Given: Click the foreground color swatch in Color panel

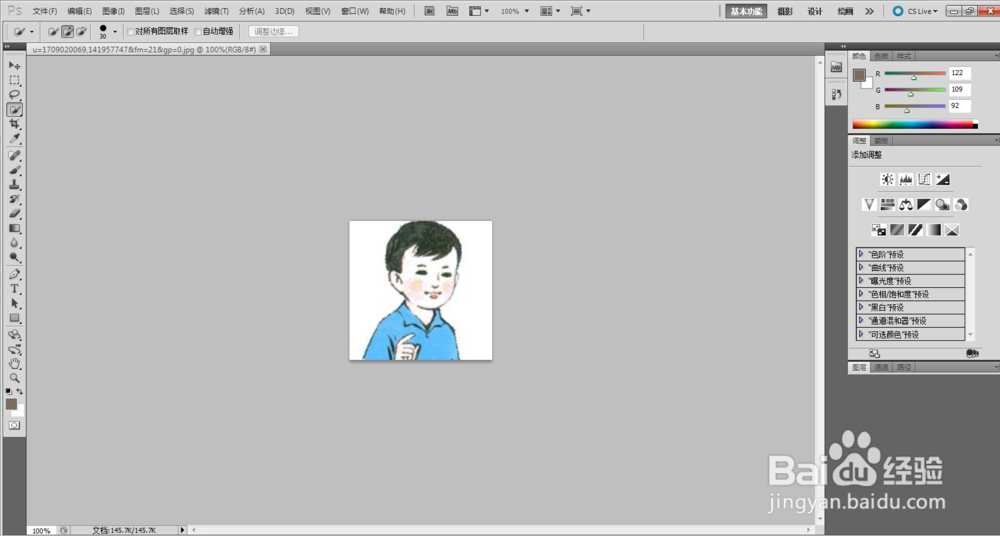Looking at the screenshot, I should pyautogui.click(x=859, y=75).
